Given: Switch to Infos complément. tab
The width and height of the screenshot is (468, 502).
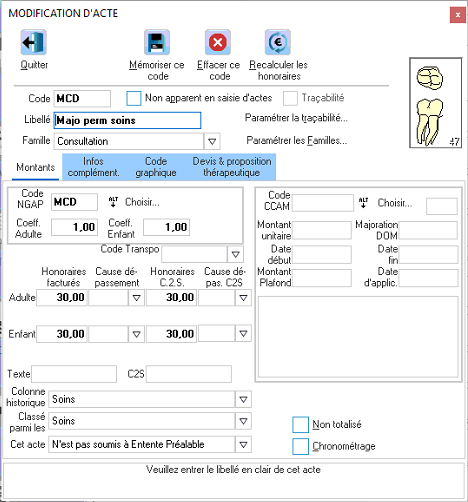Looking at the screenshot, I should 93,167.
